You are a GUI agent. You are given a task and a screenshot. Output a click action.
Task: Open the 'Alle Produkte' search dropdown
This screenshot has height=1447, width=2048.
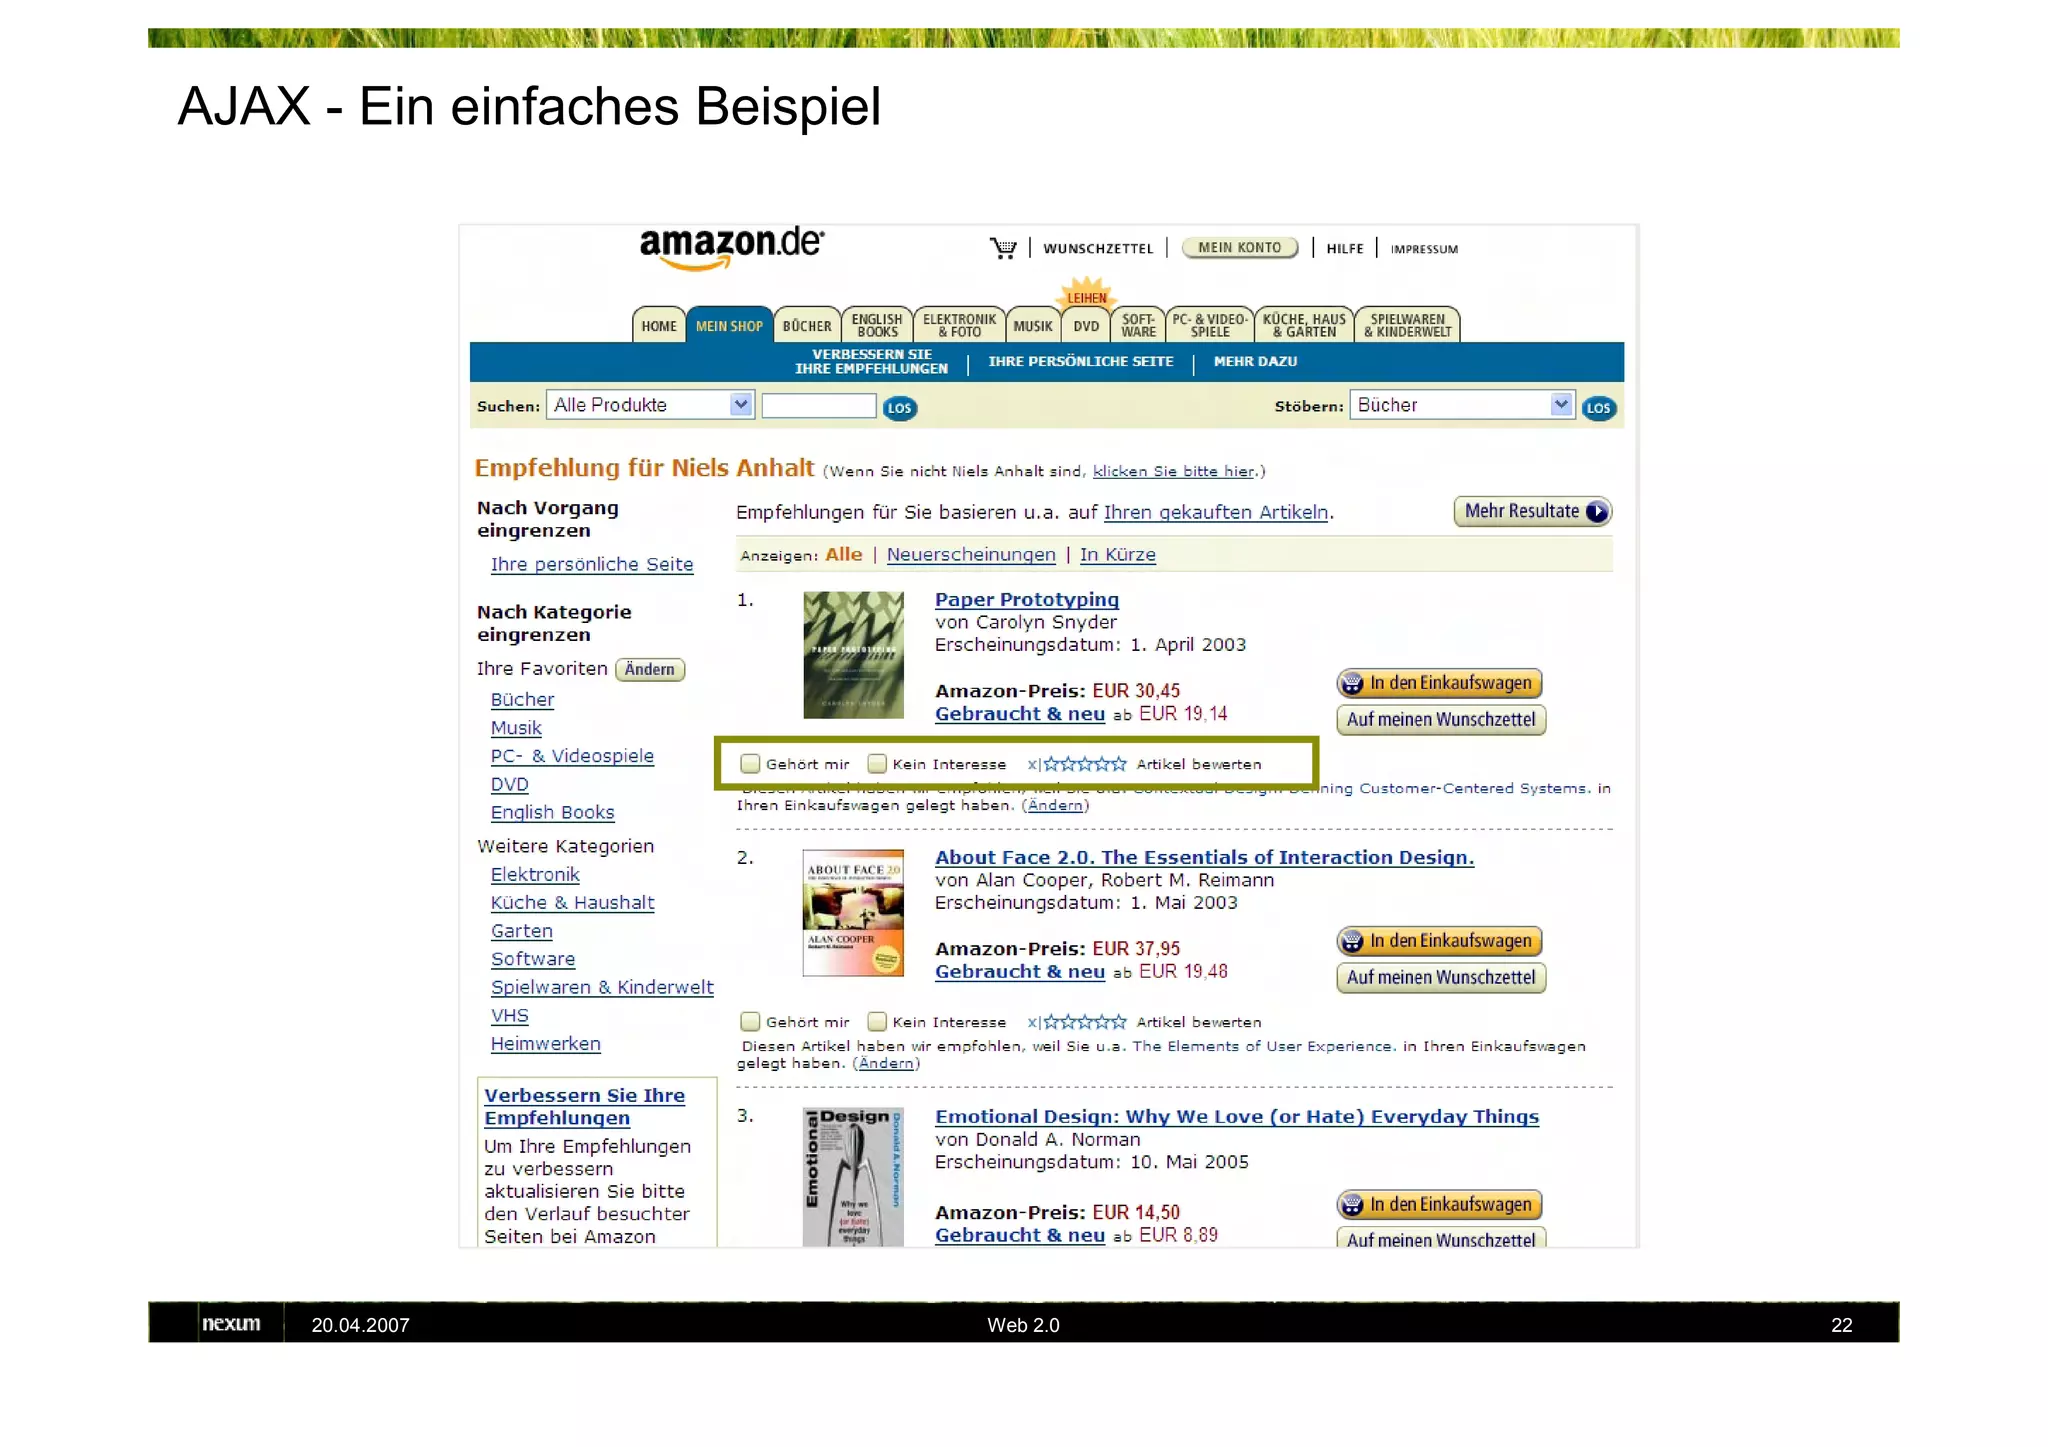[x=650, y=405]
